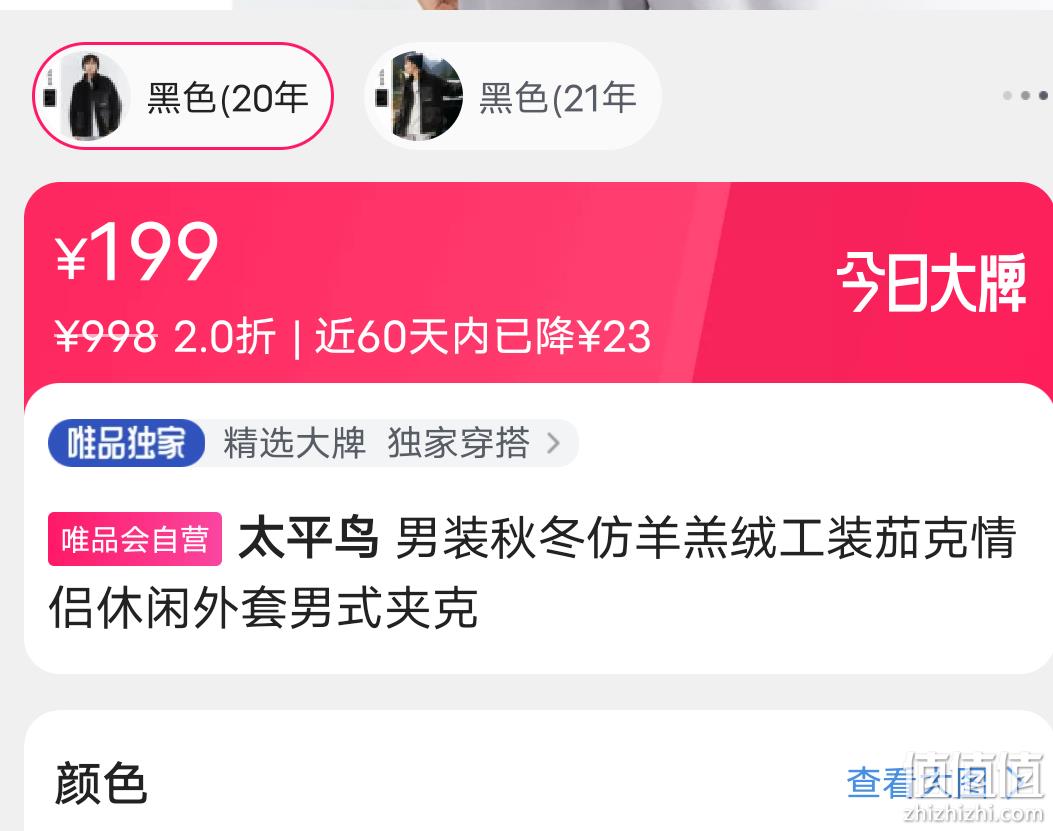Tap the 唯品会自营 pink tag
This screenshot has height=831, width=1053.
coord(135,539)
